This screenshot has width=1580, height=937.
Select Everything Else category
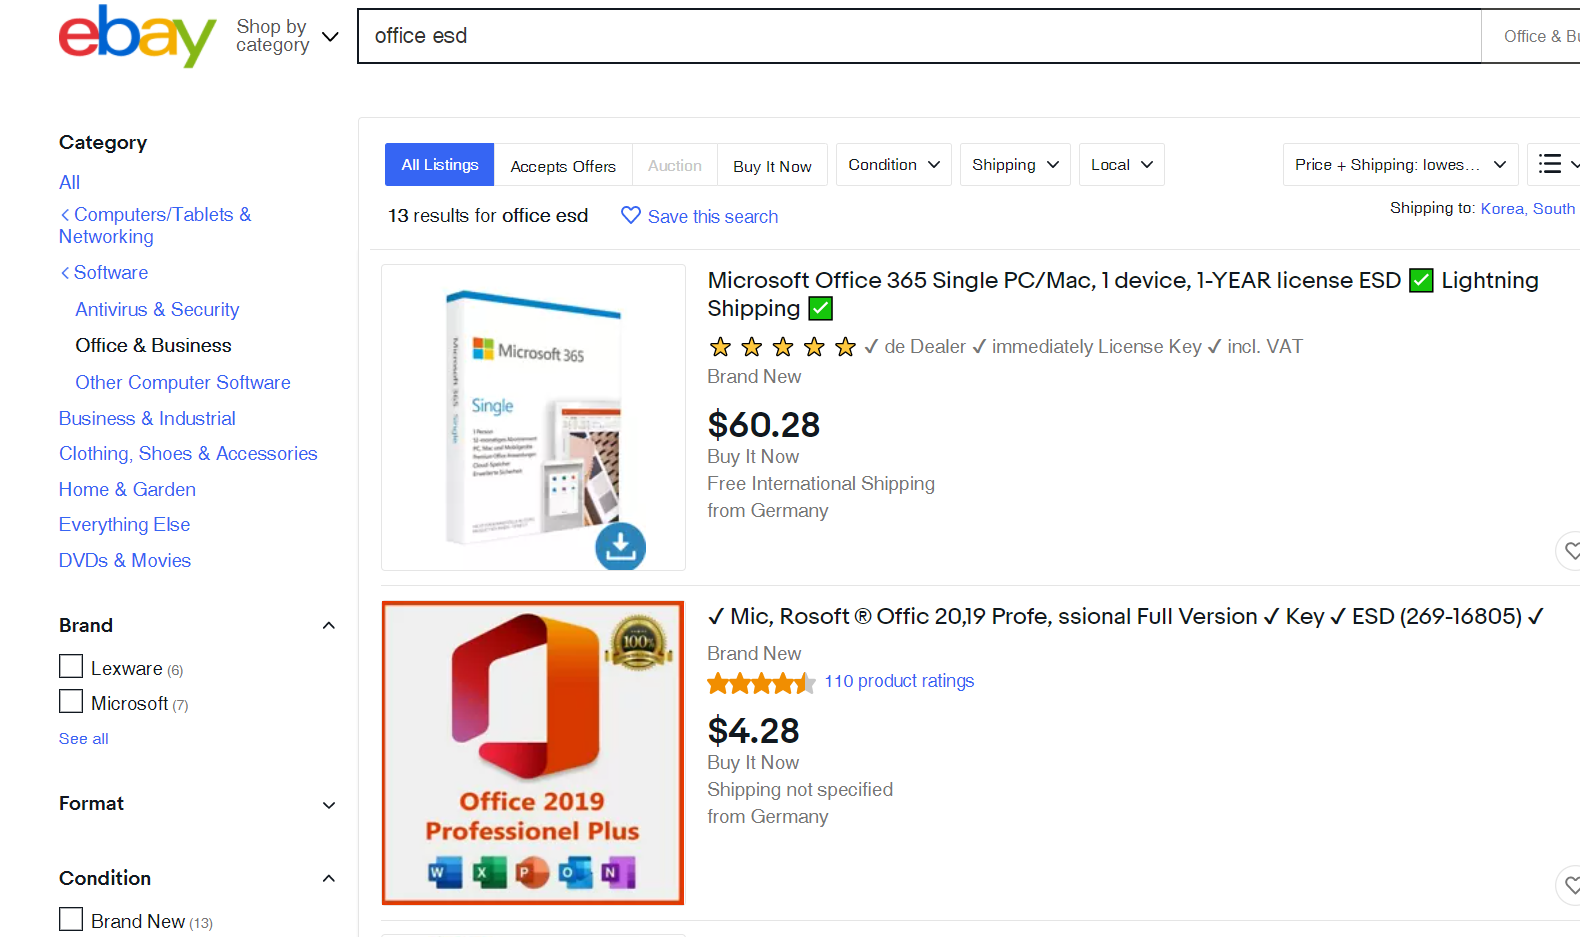click(x=124, y=524)
